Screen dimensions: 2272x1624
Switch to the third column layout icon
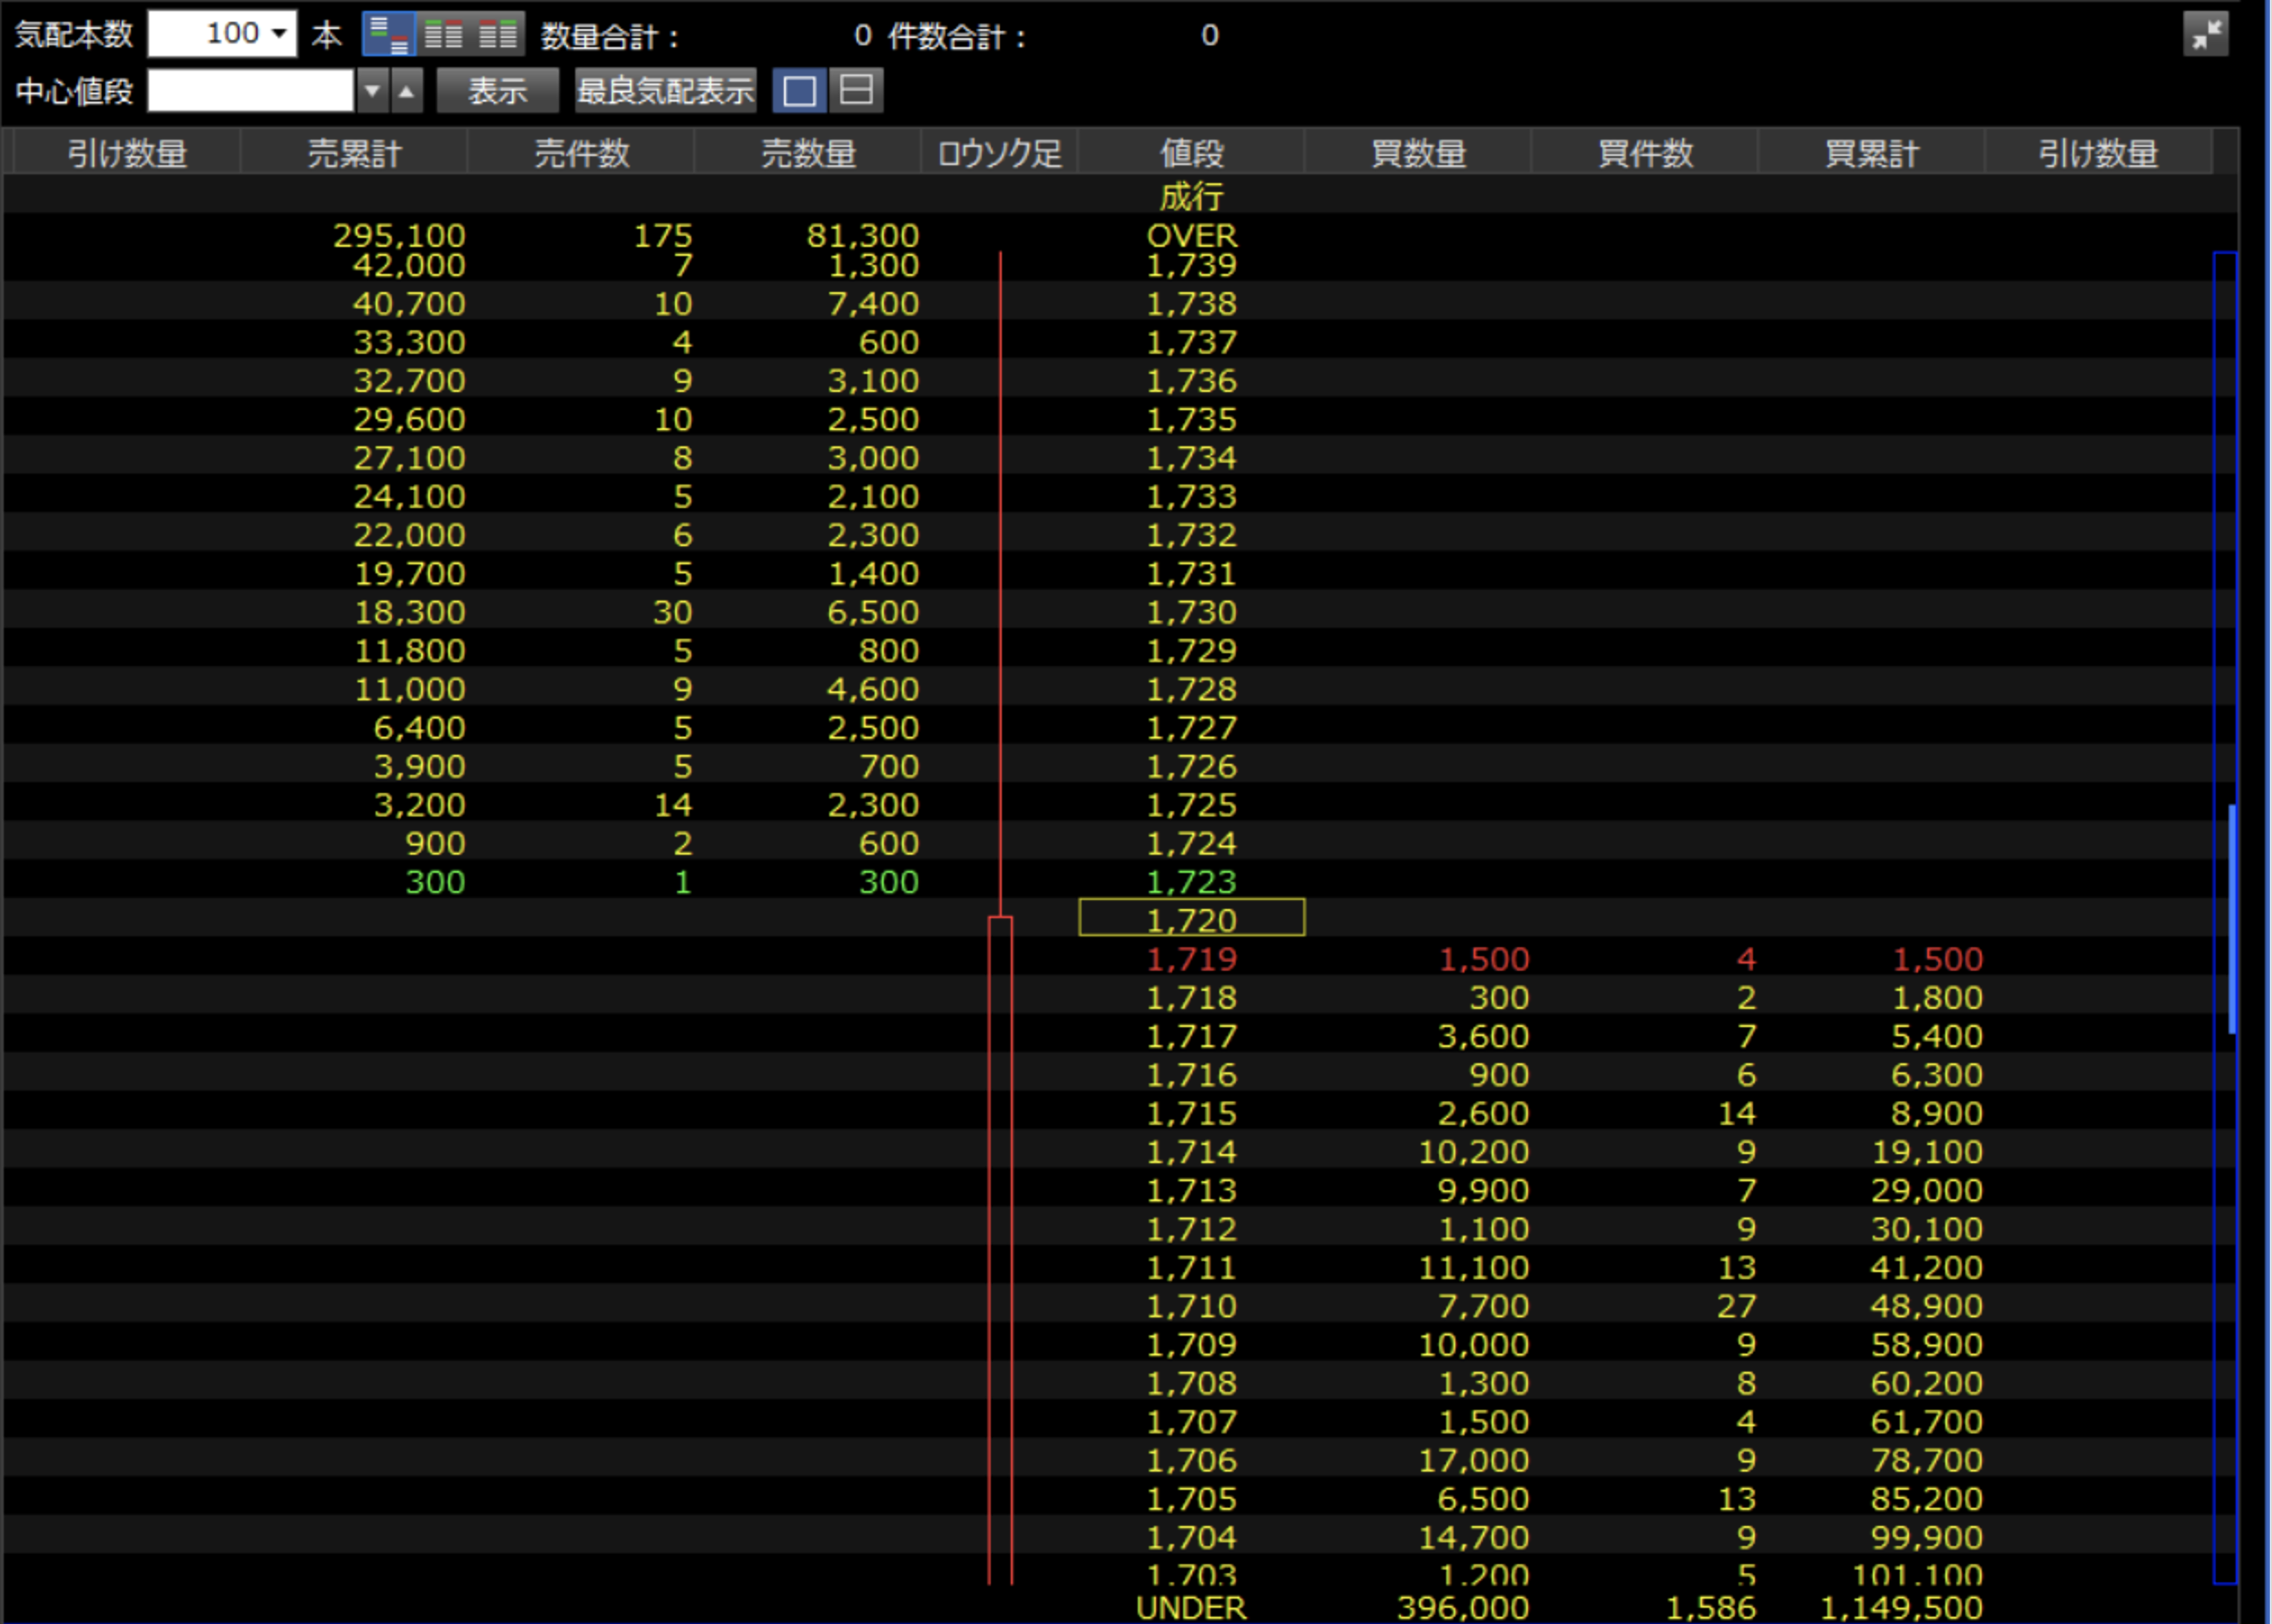coord(498,35)
